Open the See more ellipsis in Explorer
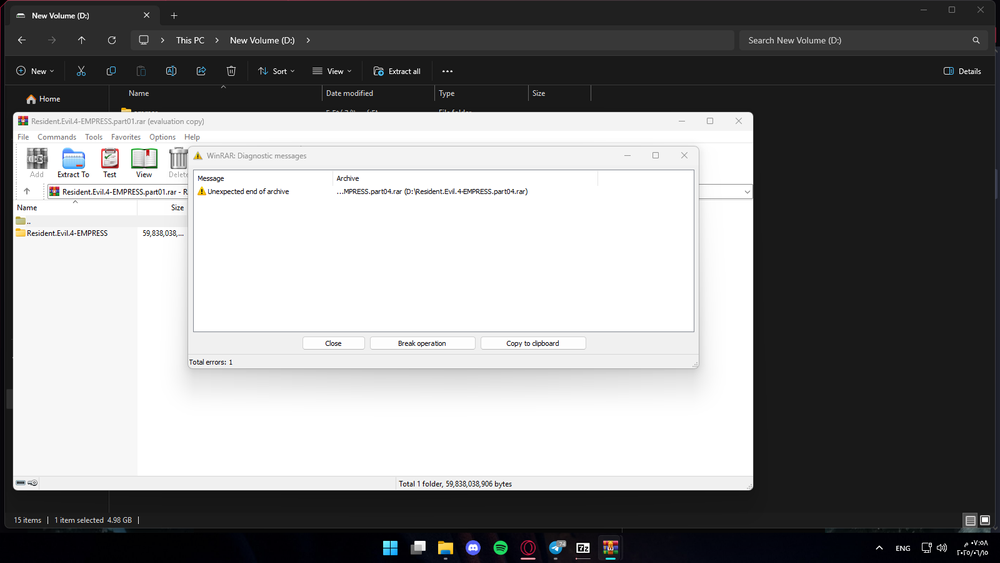The height and width of the screenshot is (563, 1000). pos(447,71)
